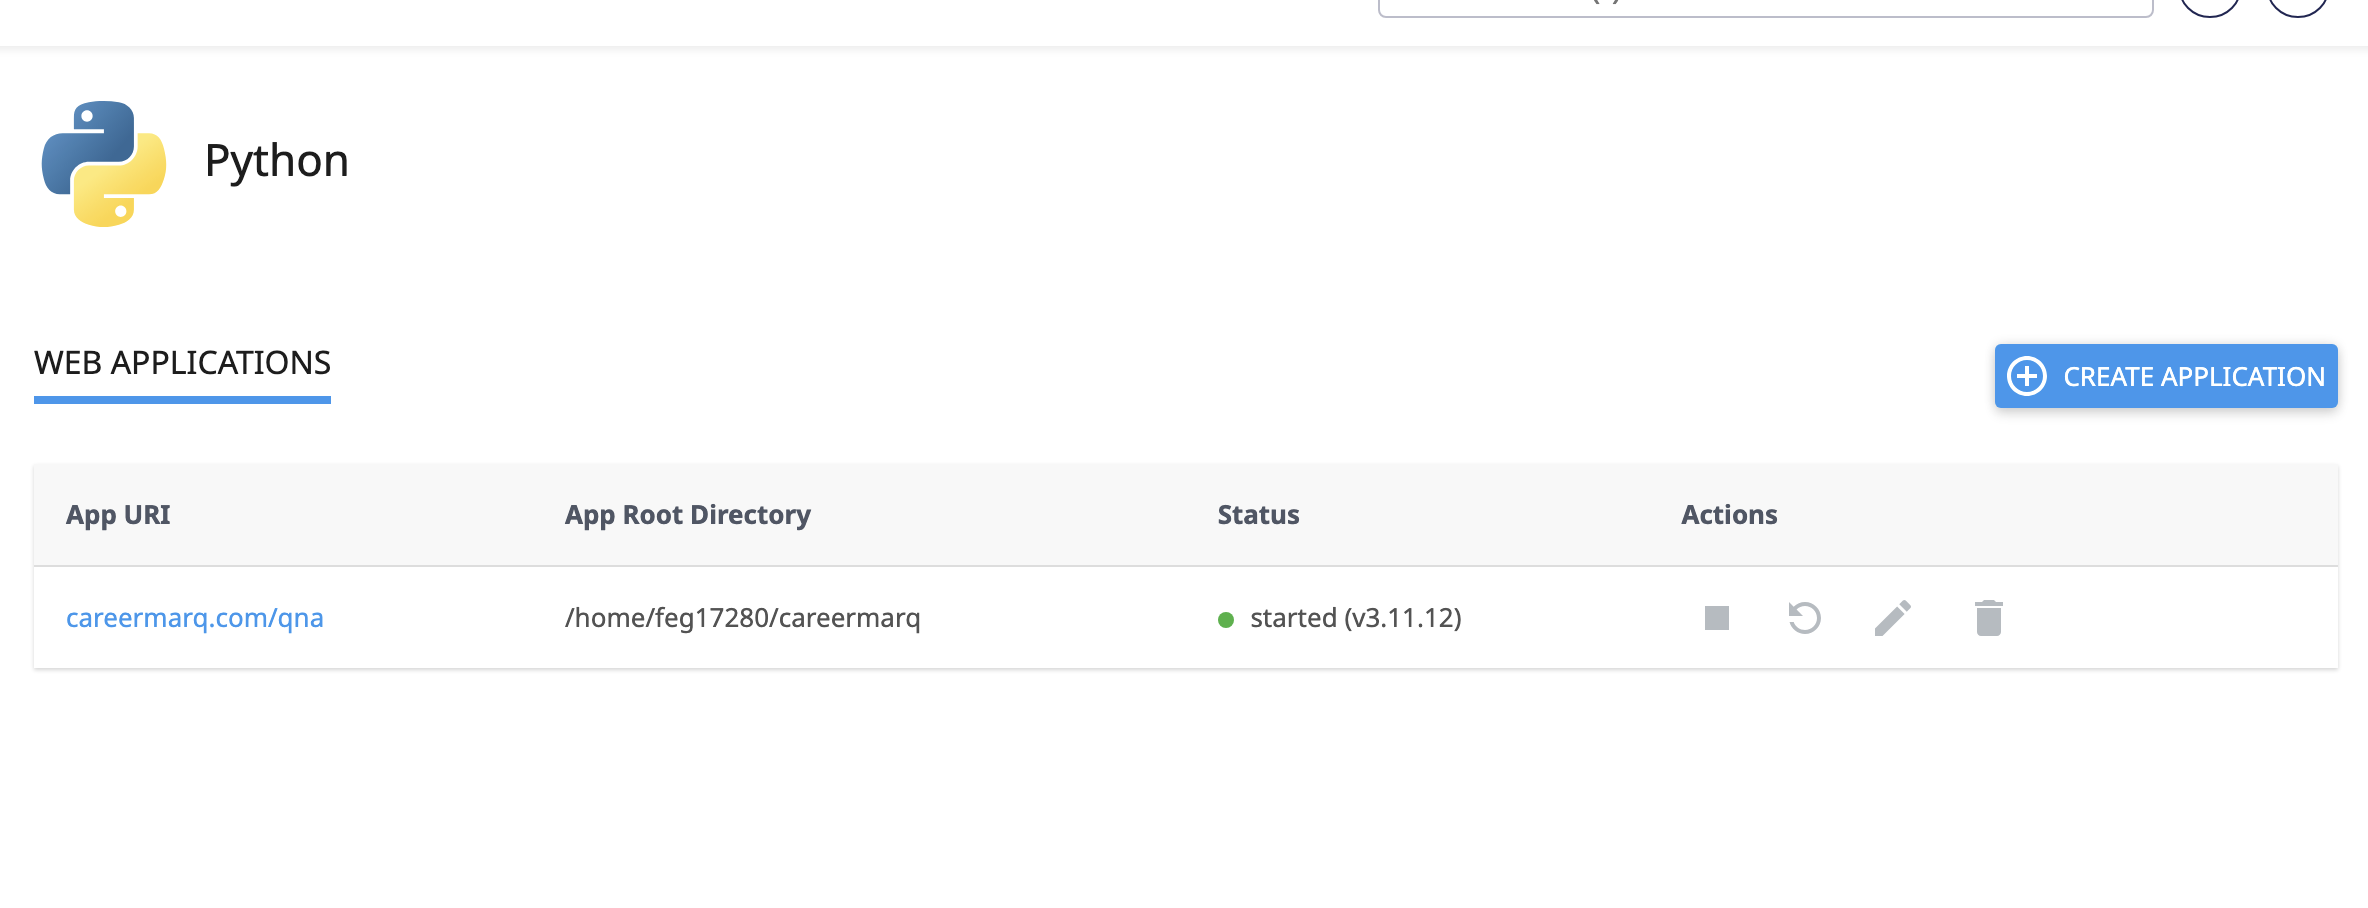Edit the application with pencil icon

tap(1892, 618)
